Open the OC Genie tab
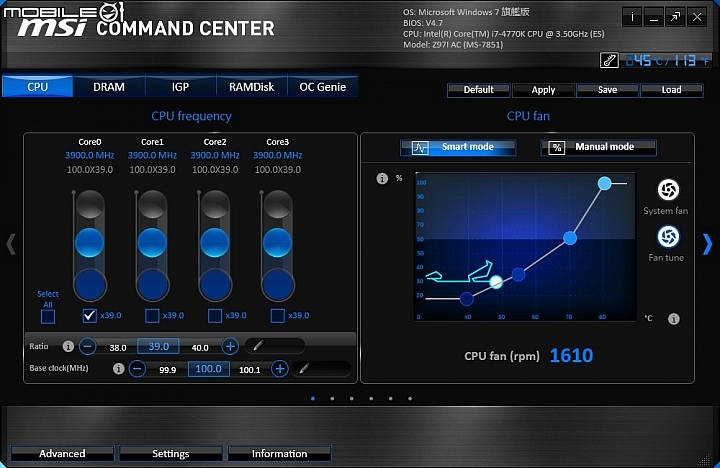720x468 pixels. coord(323,86)
